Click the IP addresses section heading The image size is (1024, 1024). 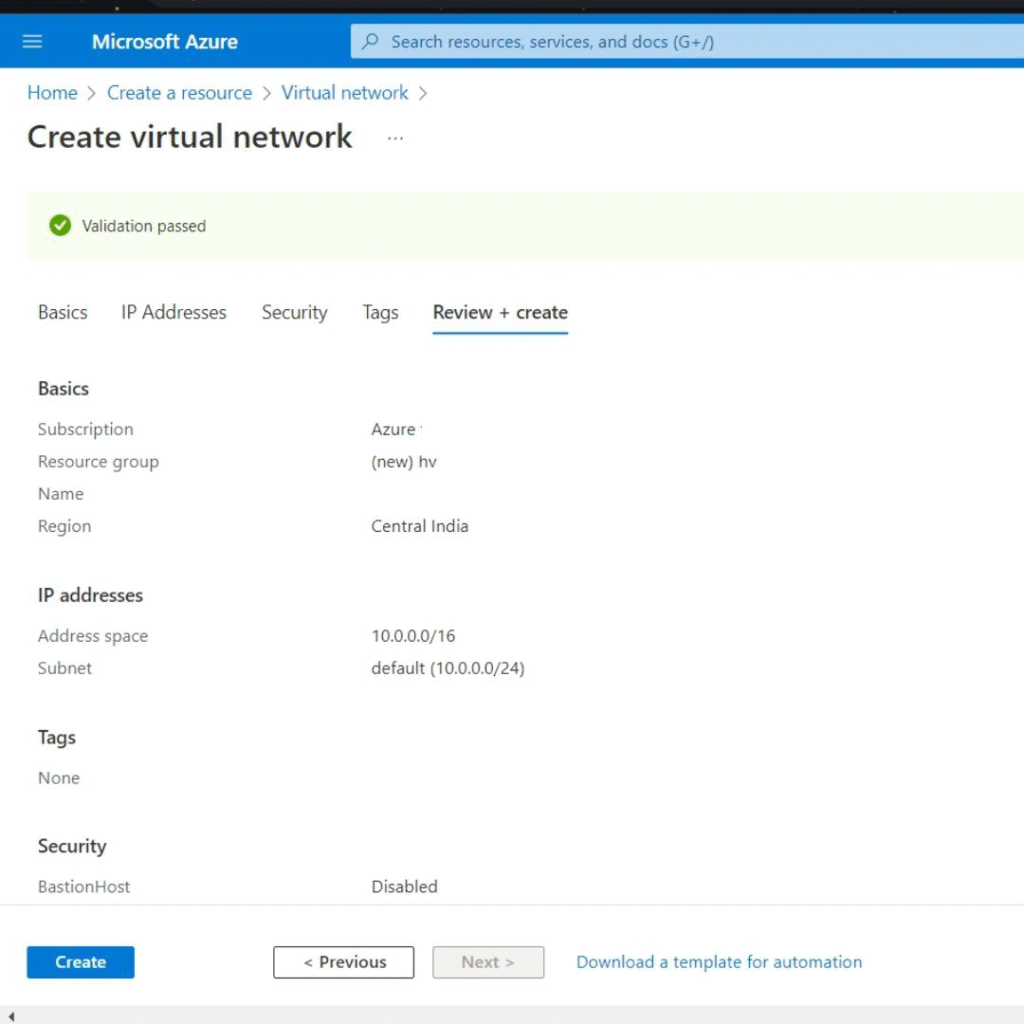(90, 596)
